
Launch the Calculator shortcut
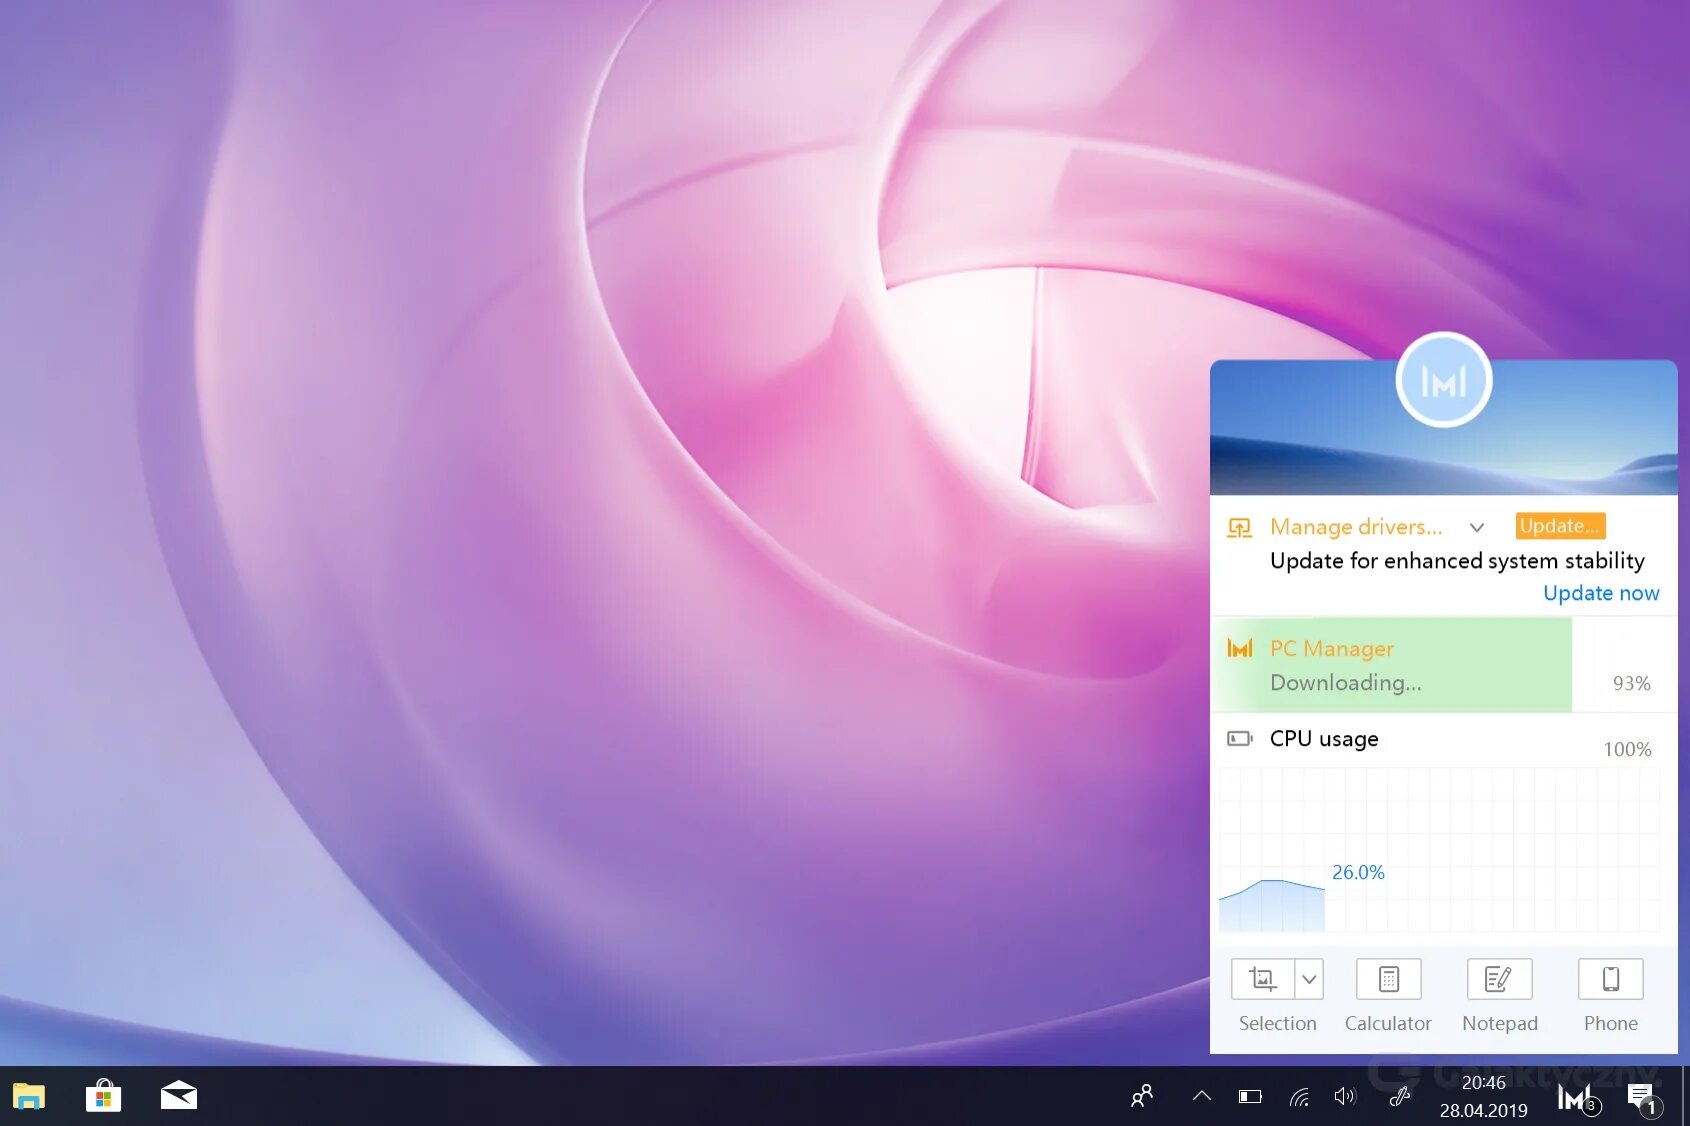point(1388,979)
